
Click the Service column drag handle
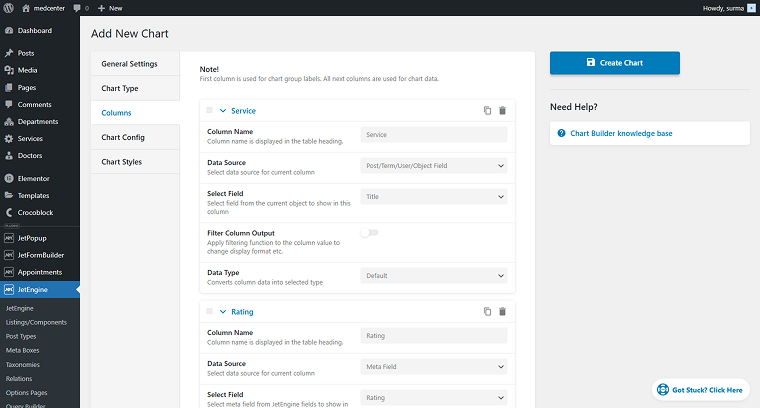209,110
